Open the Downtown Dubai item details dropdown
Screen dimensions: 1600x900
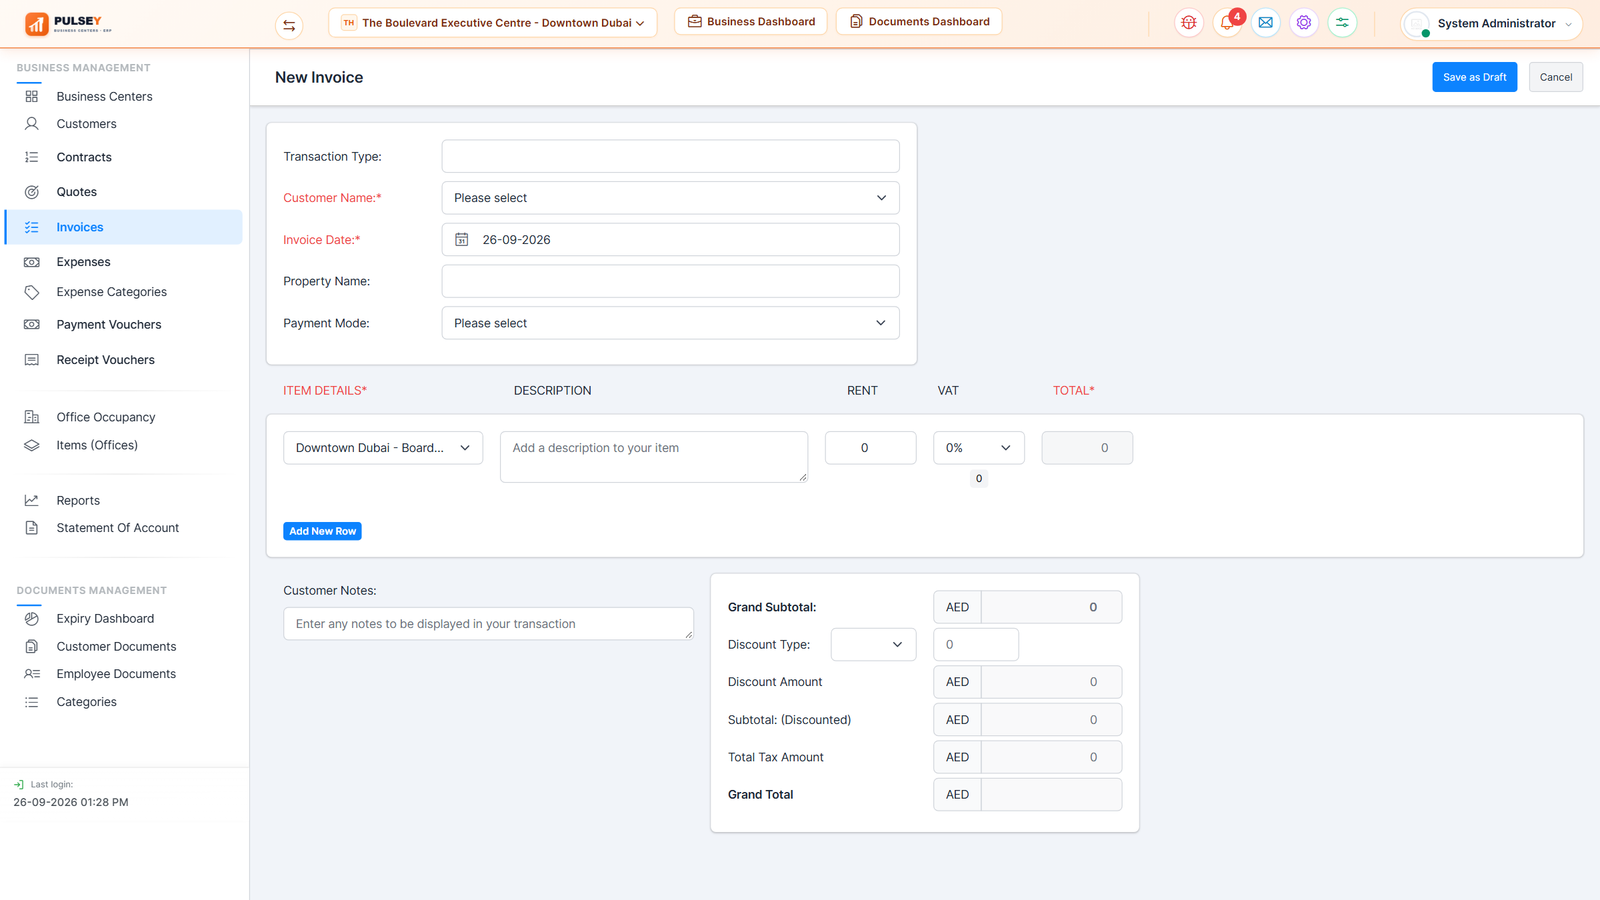[x=383, y=448]
